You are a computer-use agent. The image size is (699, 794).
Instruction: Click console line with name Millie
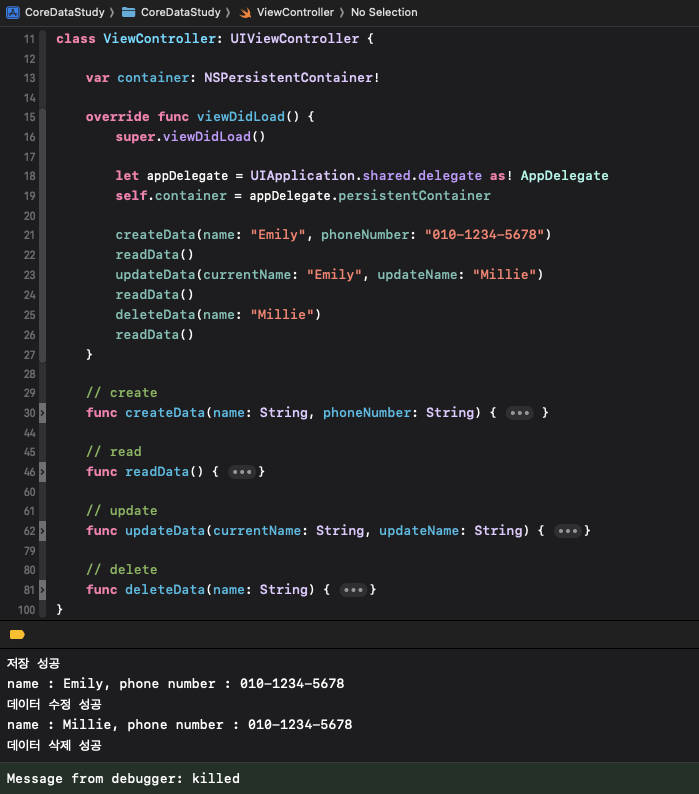click(x=179, y=725)
